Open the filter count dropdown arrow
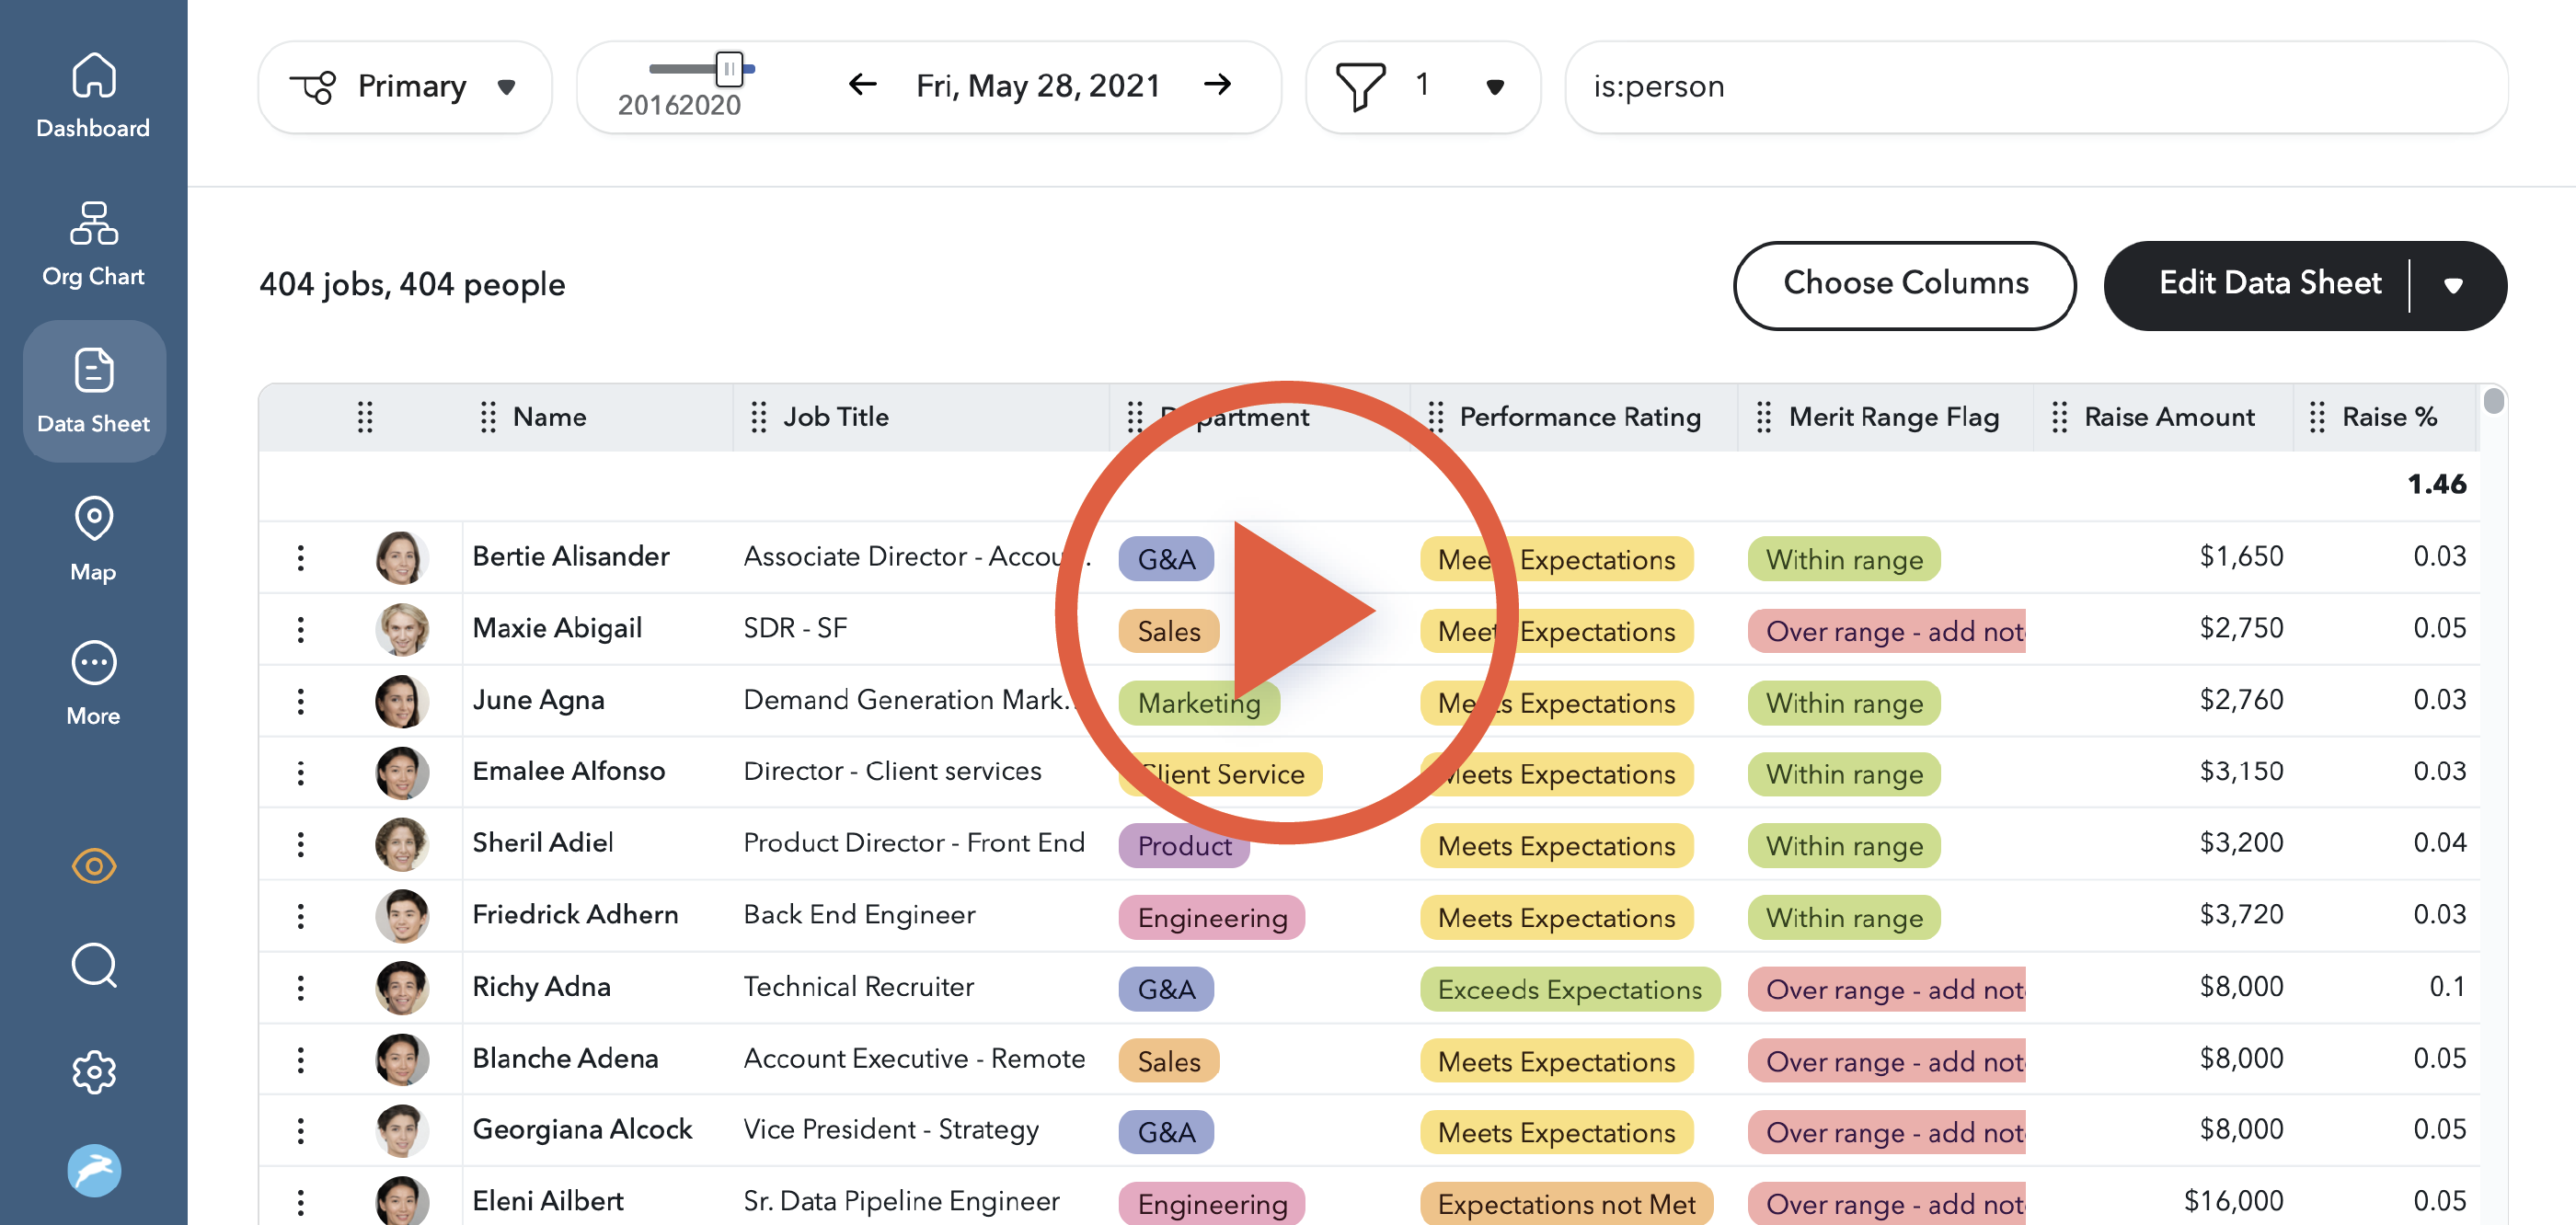This screenshot has height=1225, width=2576. (1494, 87)
